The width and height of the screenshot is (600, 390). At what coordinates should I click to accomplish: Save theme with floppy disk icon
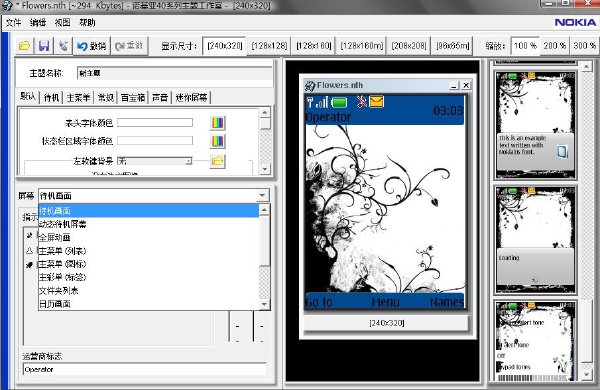point(44,46)
